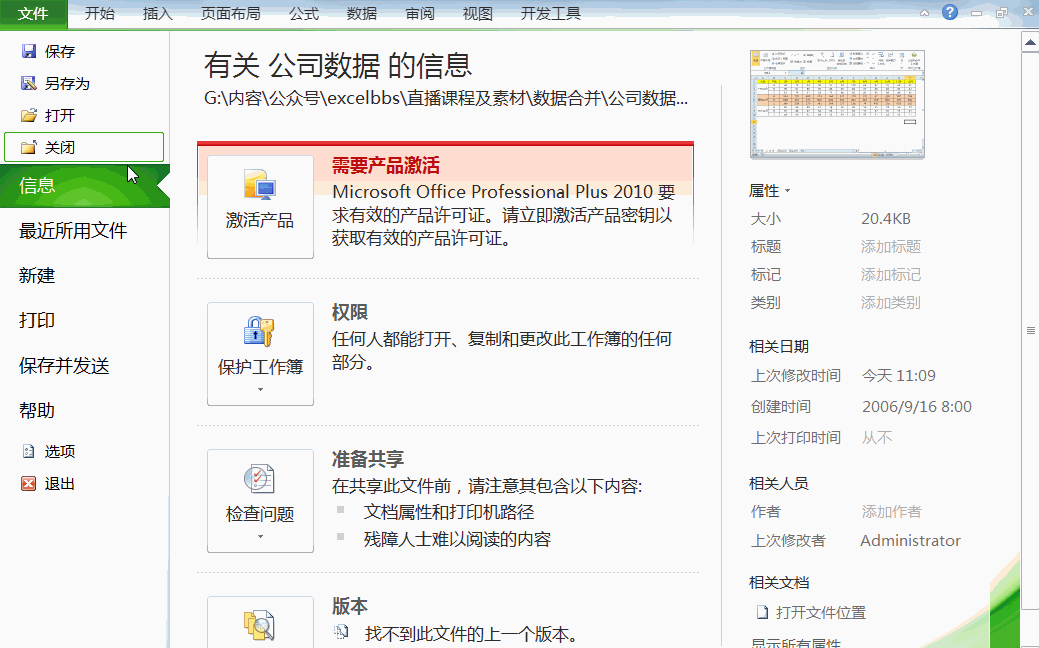Open 选项 settings label
The height and width of the screenshot is (648, 1039).
click(60, 451)
